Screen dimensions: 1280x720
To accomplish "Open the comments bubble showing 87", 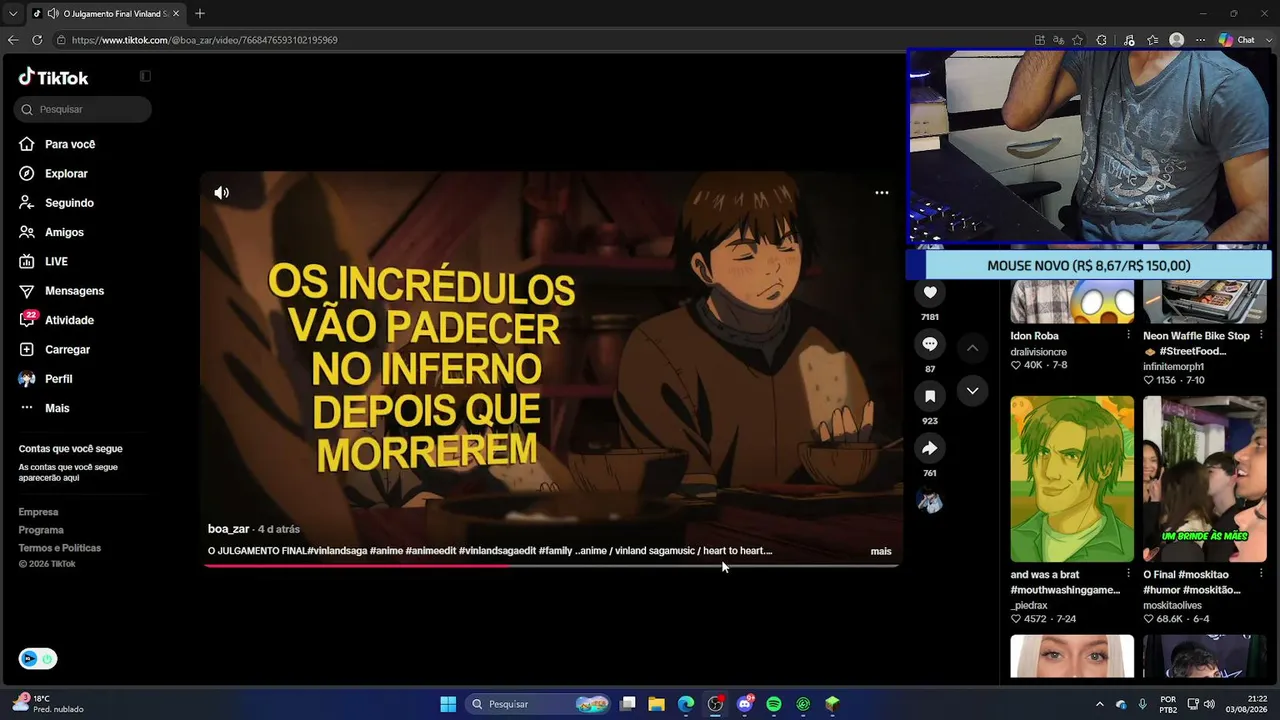I will coord(930,344).
